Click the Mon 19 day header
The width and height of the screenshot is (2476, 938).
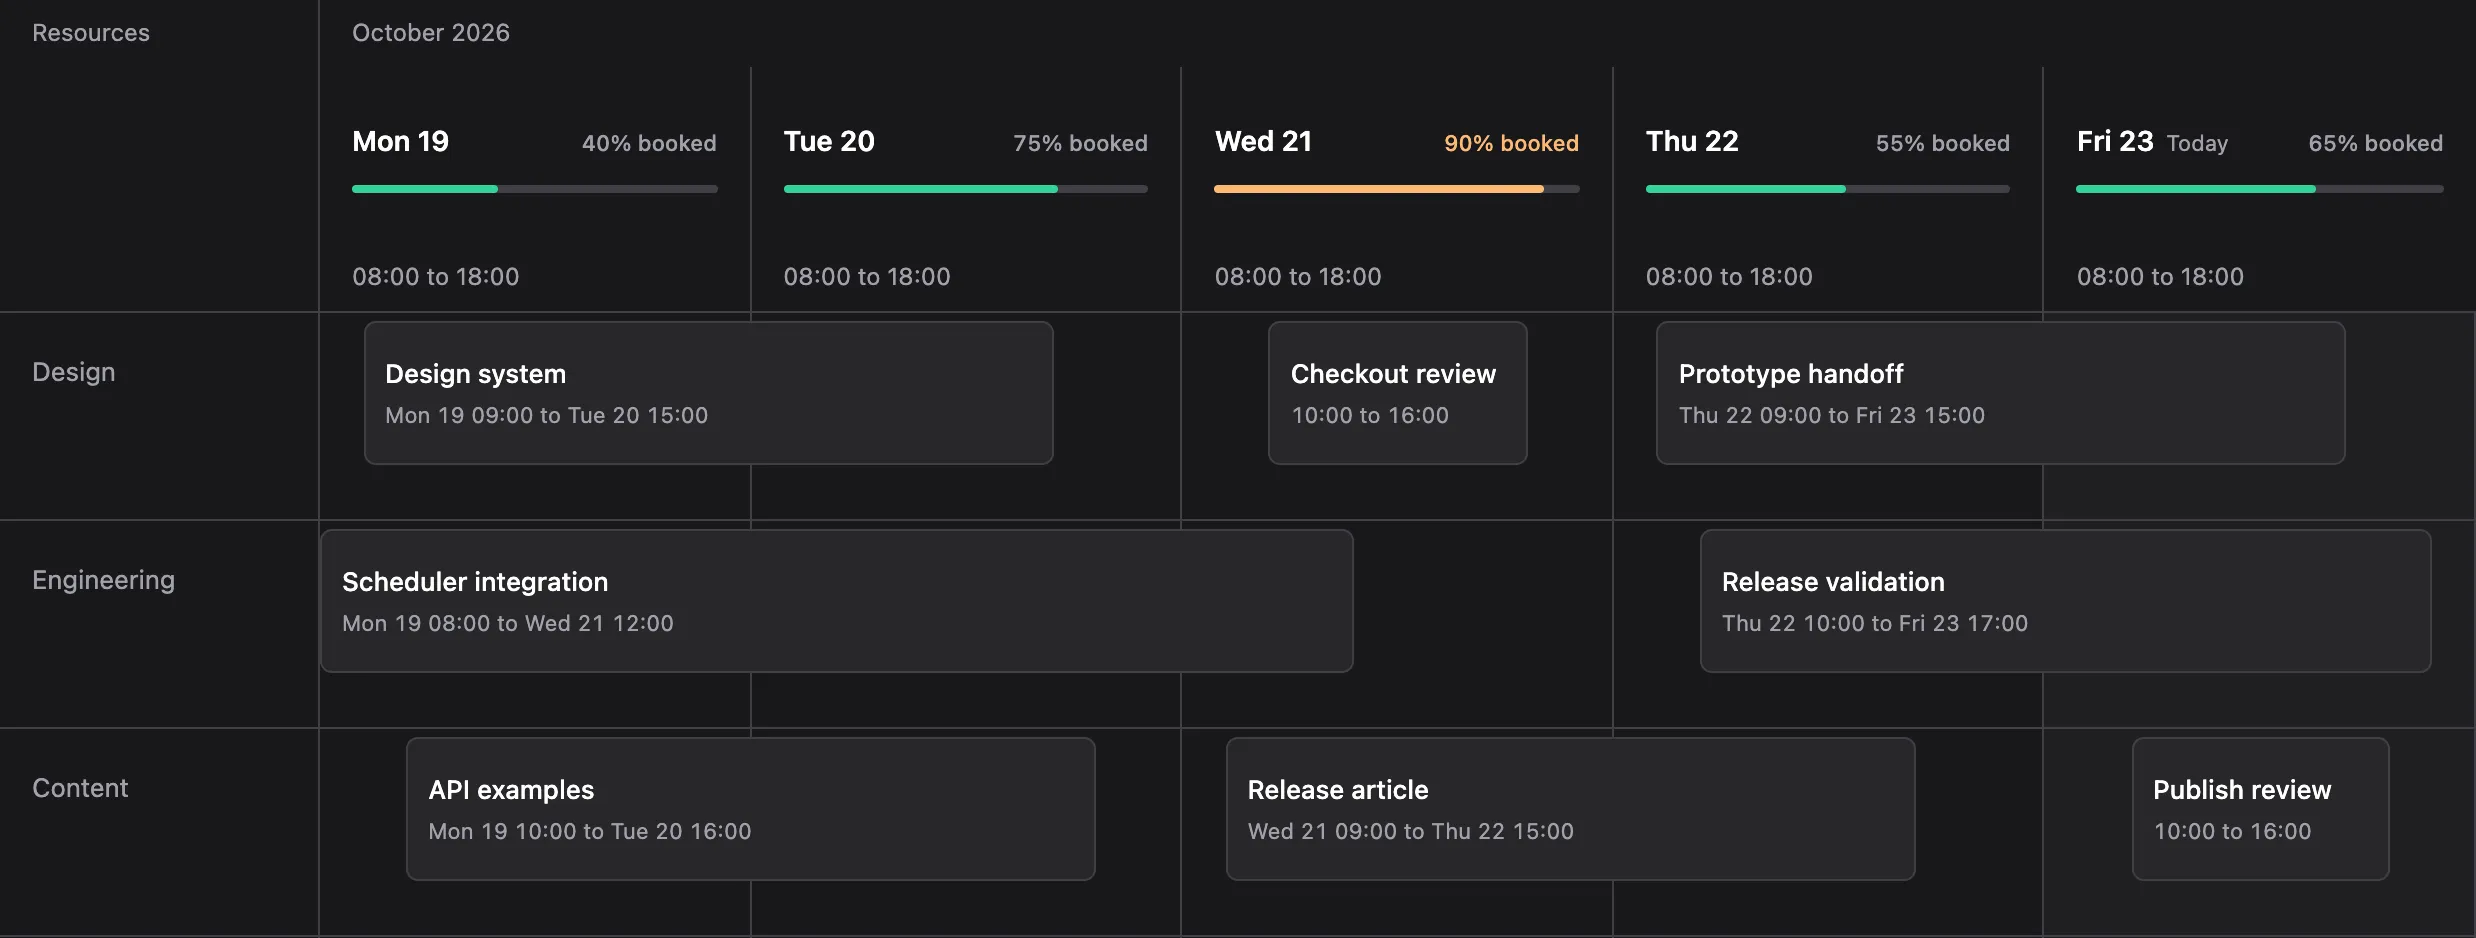[x=400, y=142]
